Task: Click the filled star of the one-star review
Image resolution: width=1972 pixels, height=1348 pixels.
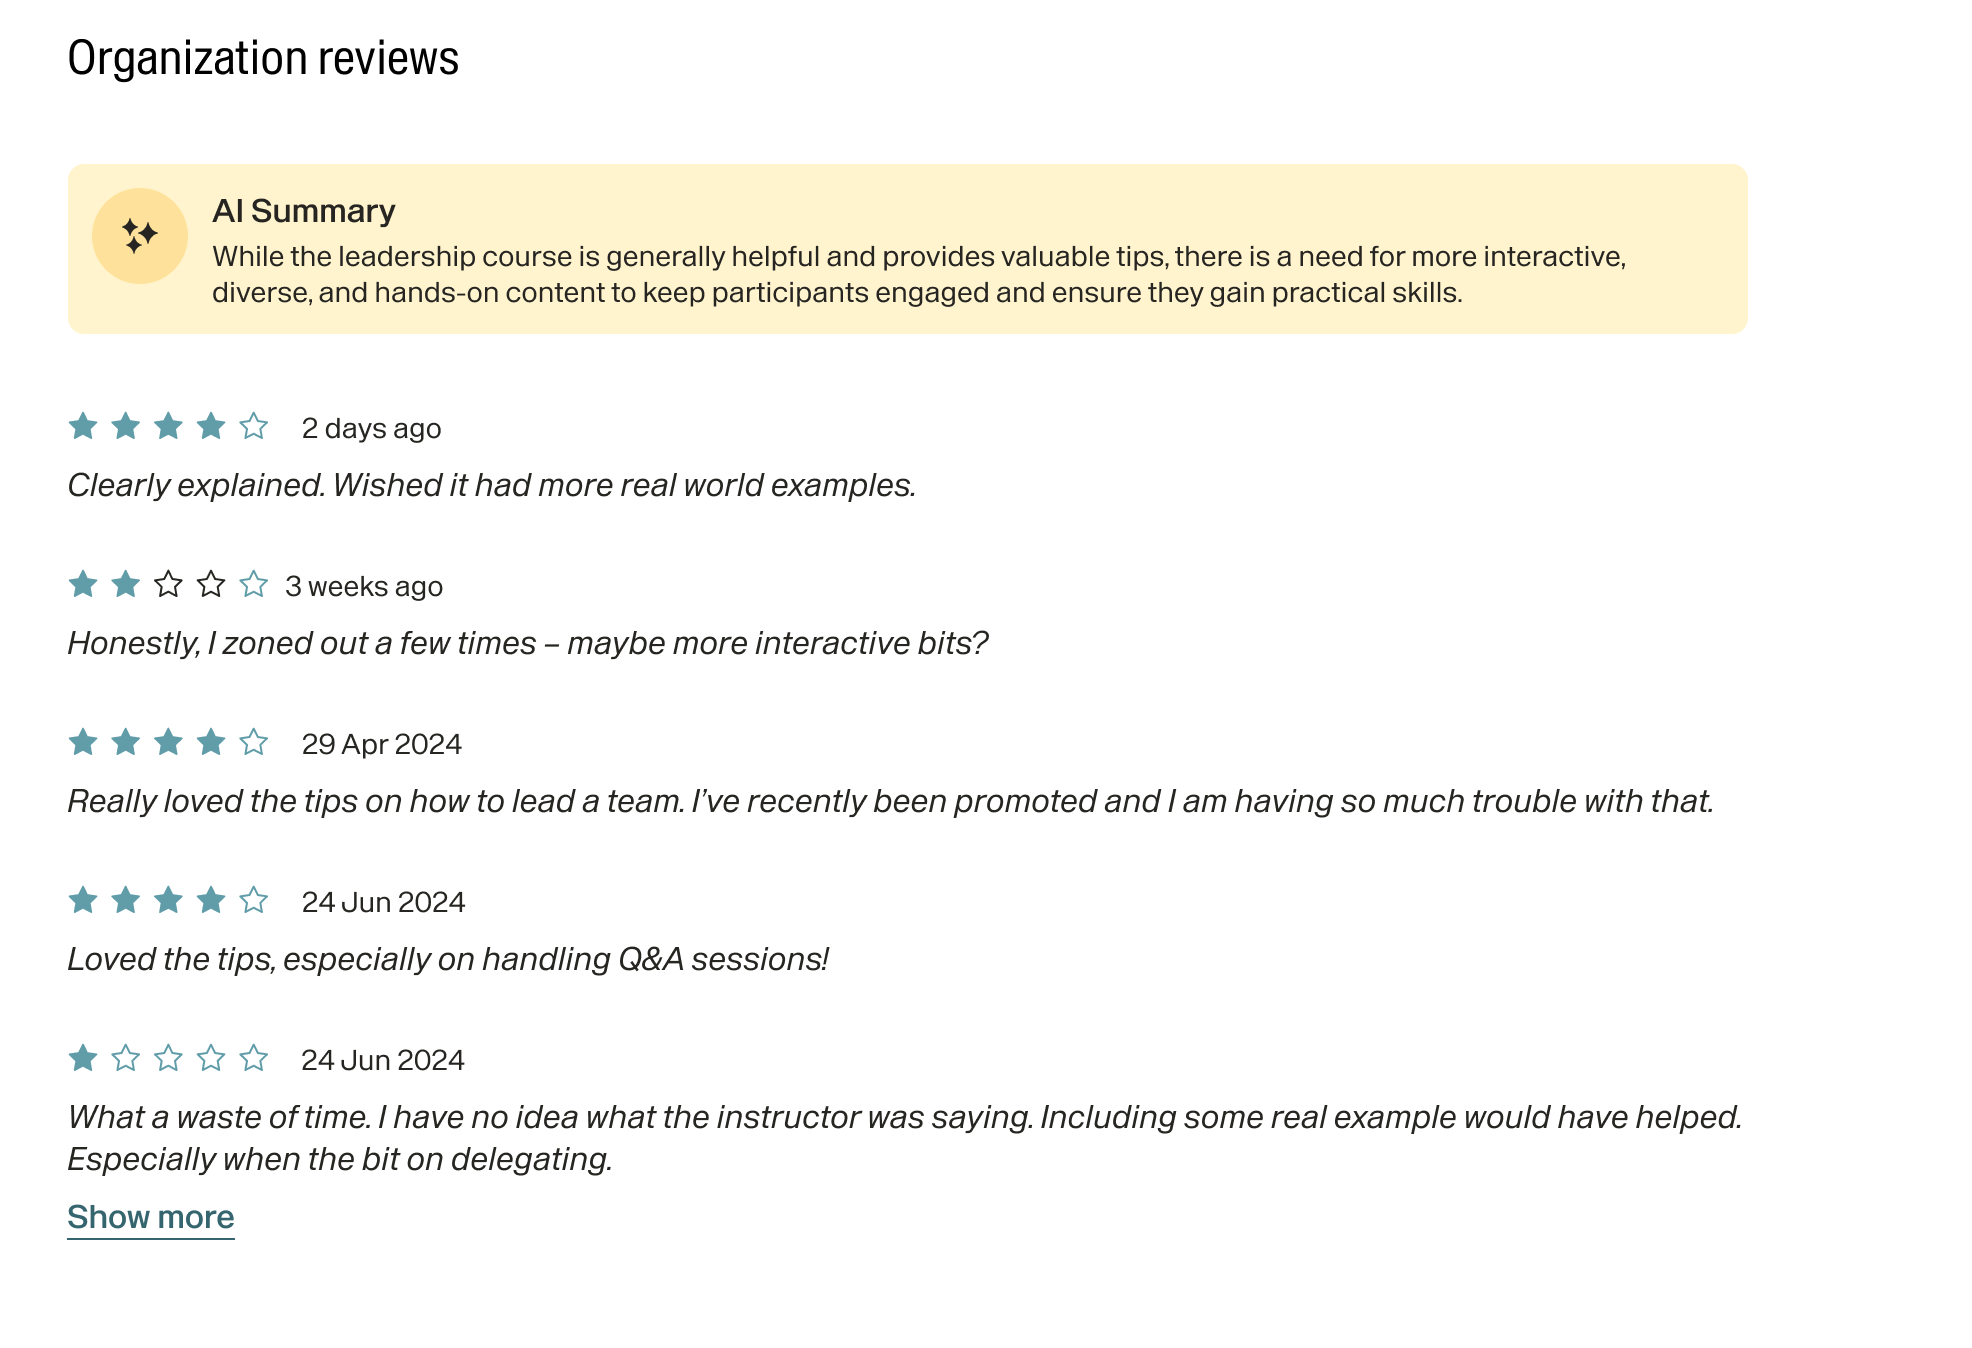Action: (83, 1059)
